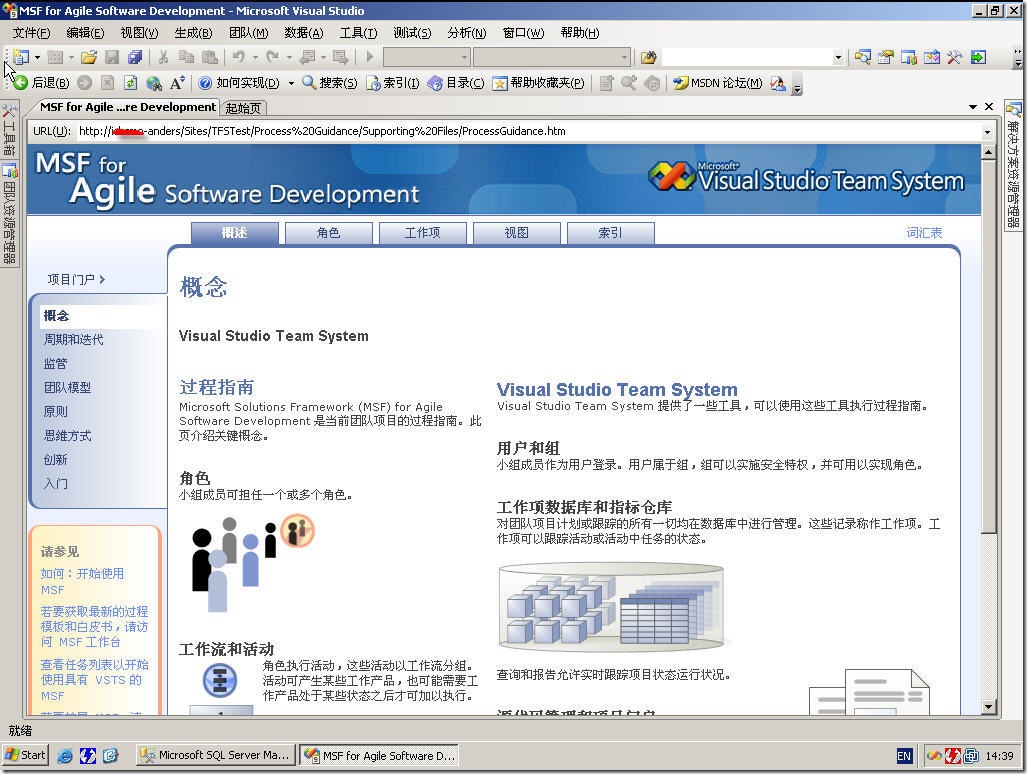1027x774 pixels.
Task: Open the 周期和迭代 sidebar link
Action: pyautogui.click(x=73, y=339)
